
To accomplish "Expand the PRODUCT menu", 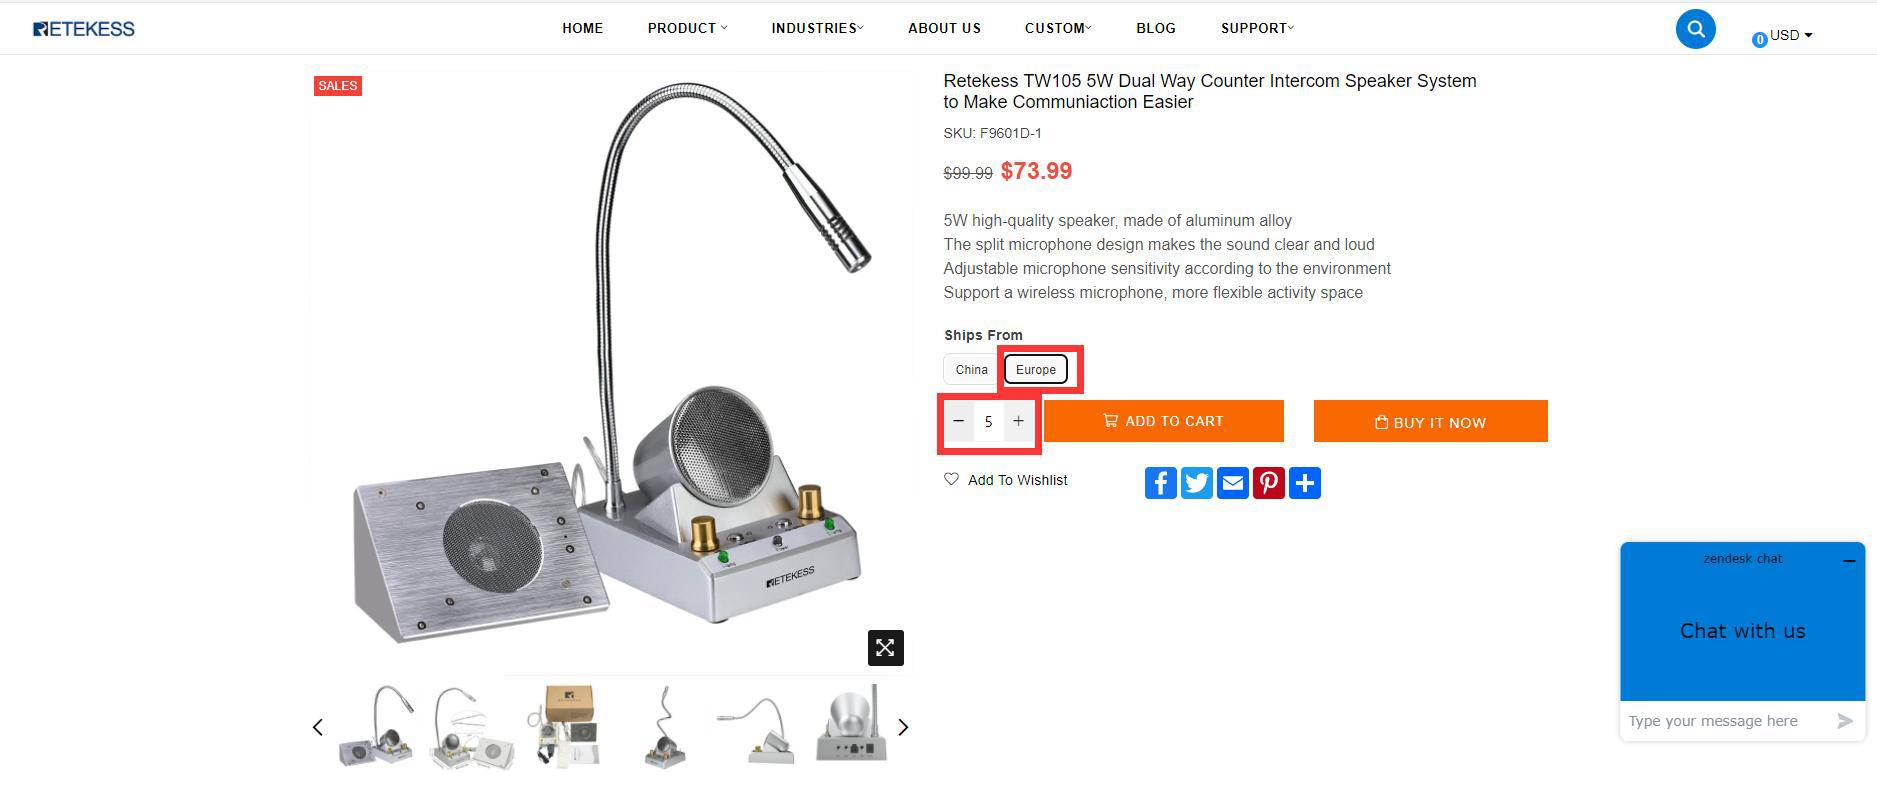I will pyautogui.click(x=687, y=28).
